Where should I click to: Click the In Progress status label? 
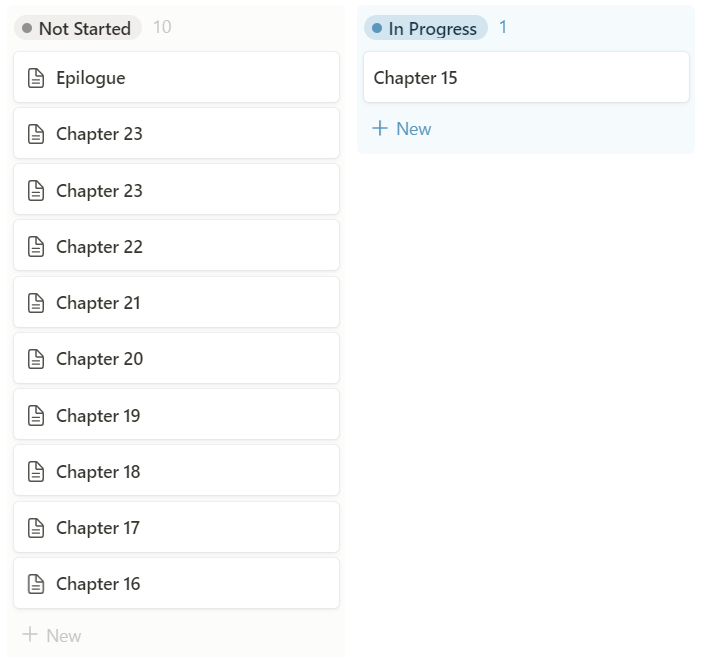tap(432, 28)
